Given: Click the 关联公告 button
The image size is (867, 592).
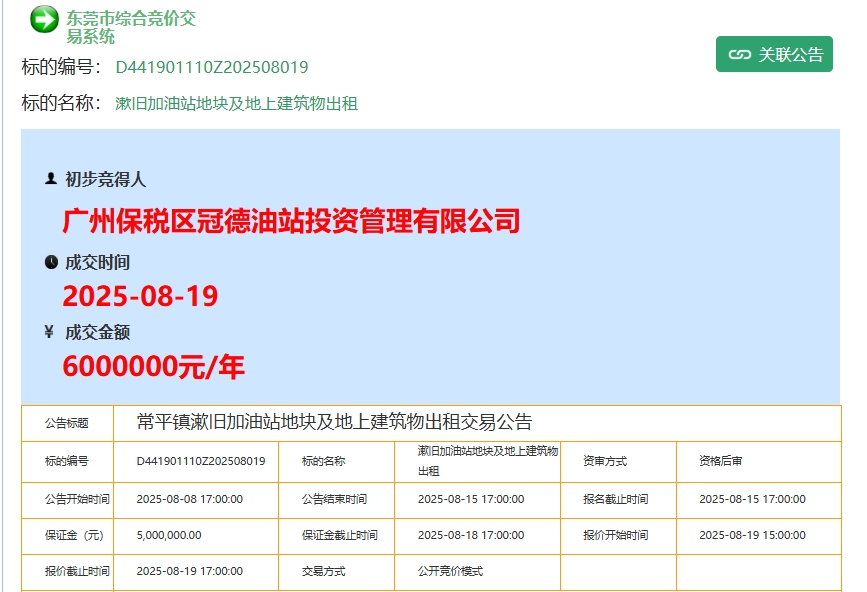Looking at the screenshot, I should coord(774,54).
